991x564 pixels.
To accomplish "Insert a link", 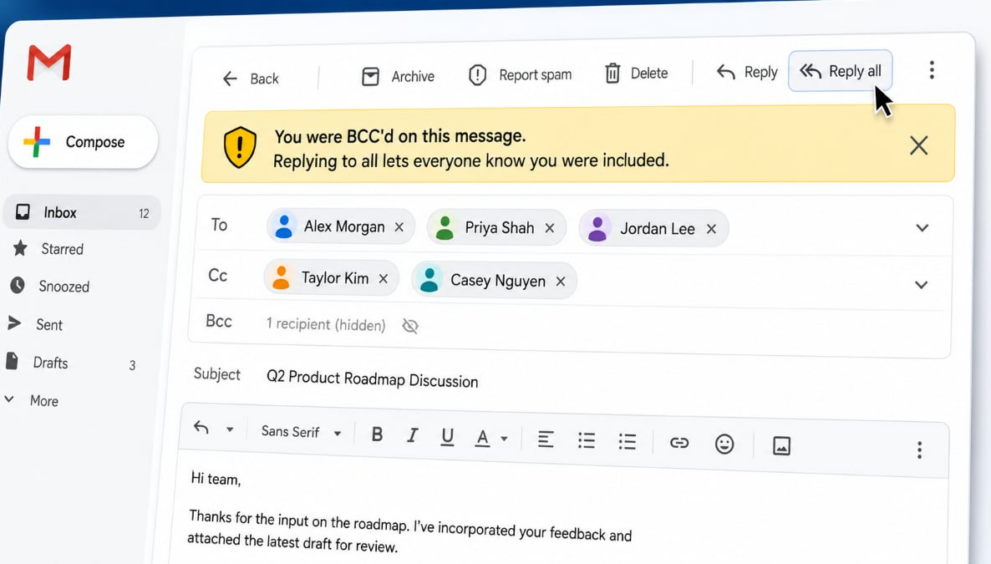I will (x=679, y=443).
